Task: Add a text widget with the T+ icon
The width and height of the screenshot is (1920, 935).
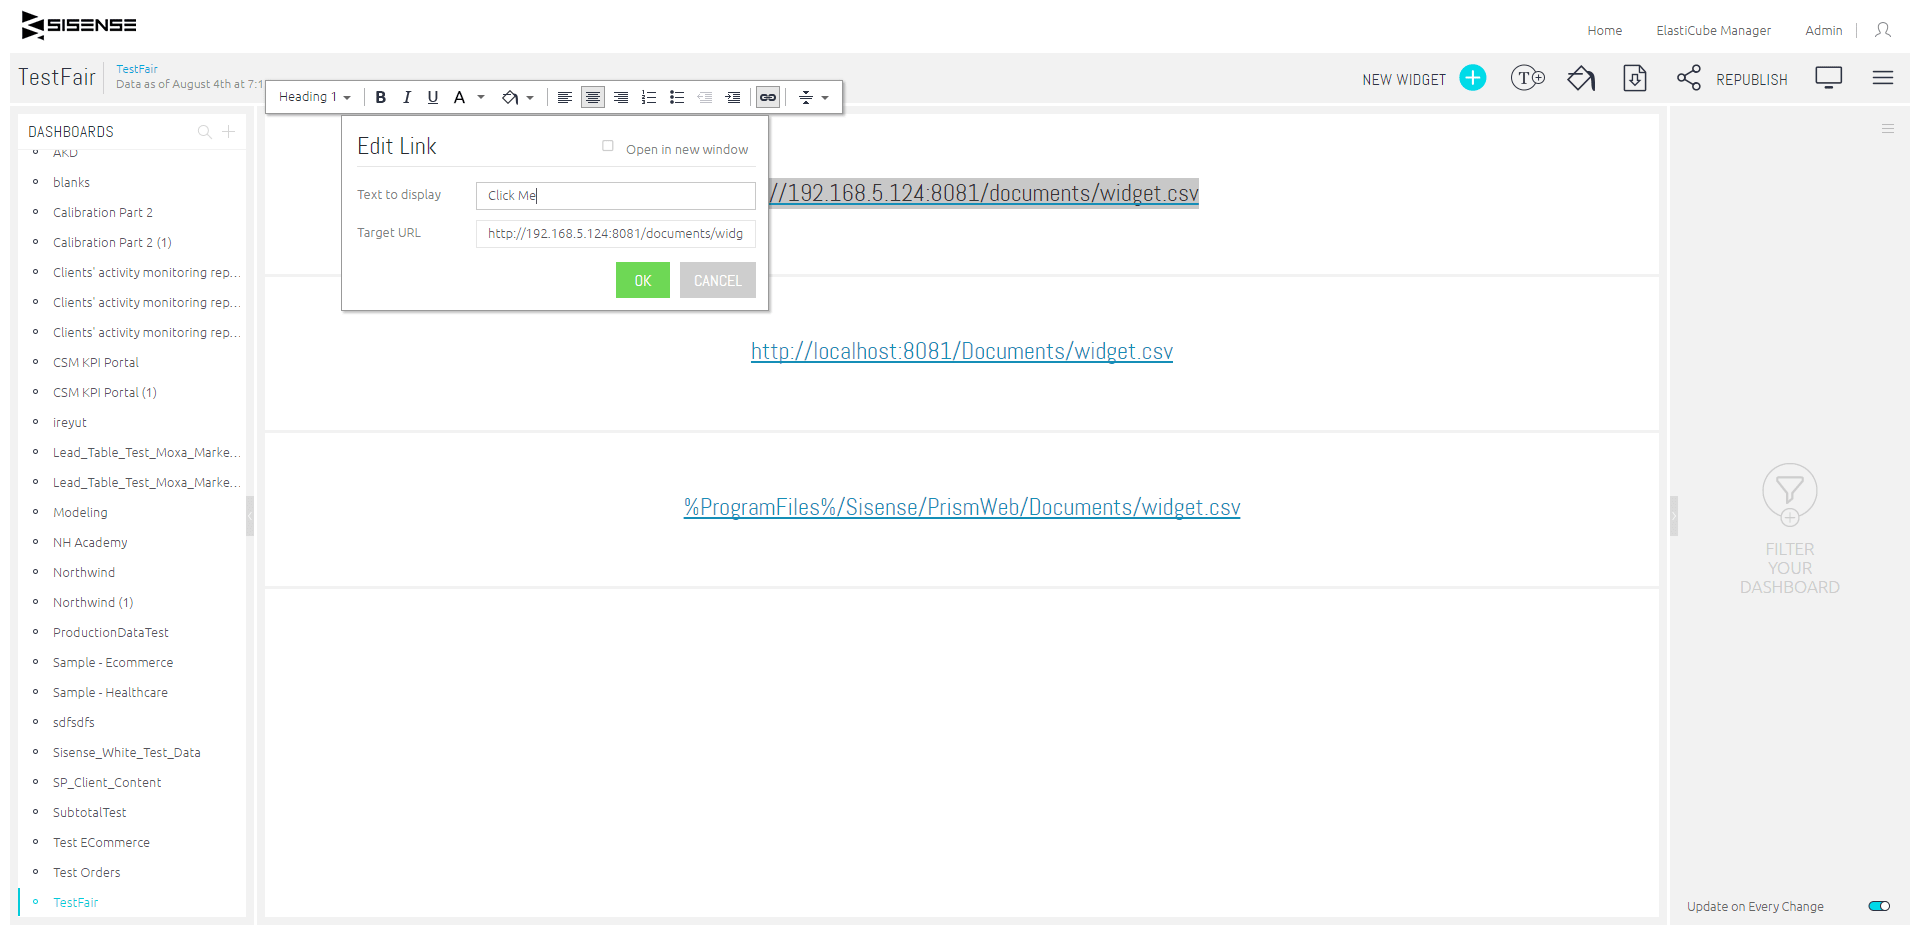Action: [x=1528, y=78]
